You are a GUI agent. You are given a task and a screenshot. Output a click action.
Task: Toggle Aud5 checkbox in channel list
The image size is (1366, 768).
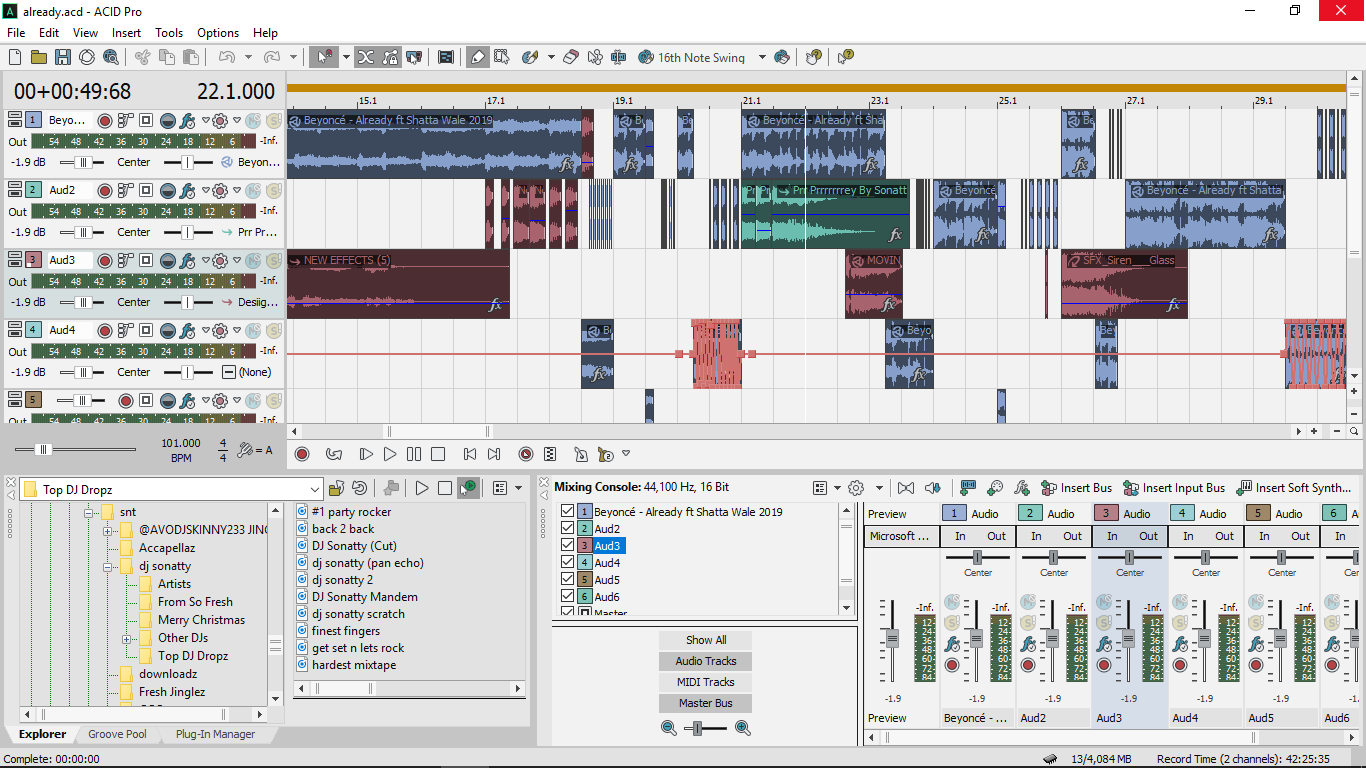(x=568, y=580)
